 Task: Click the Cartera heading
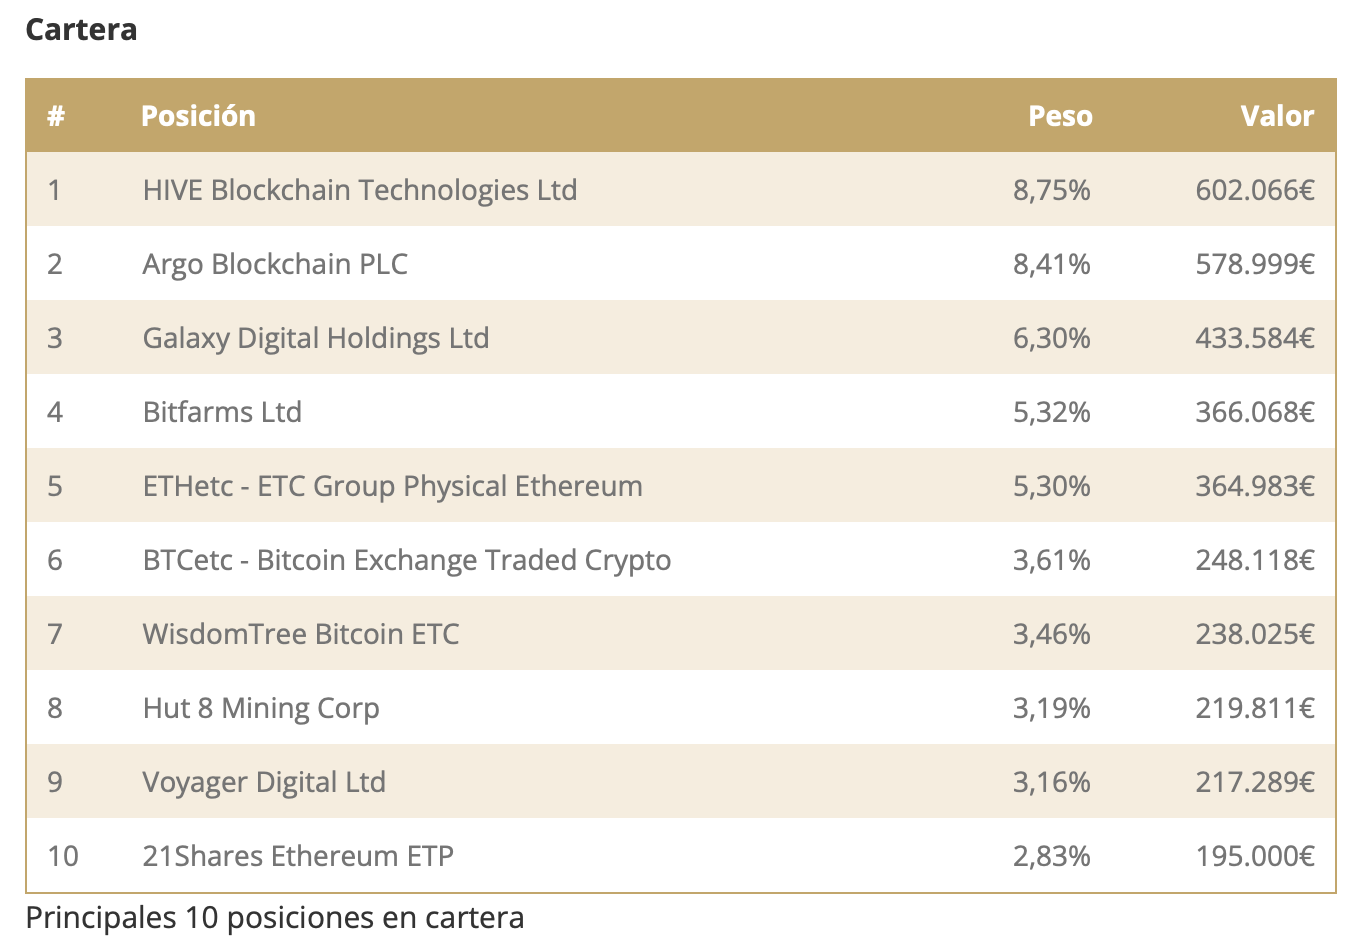click(81, 30)
